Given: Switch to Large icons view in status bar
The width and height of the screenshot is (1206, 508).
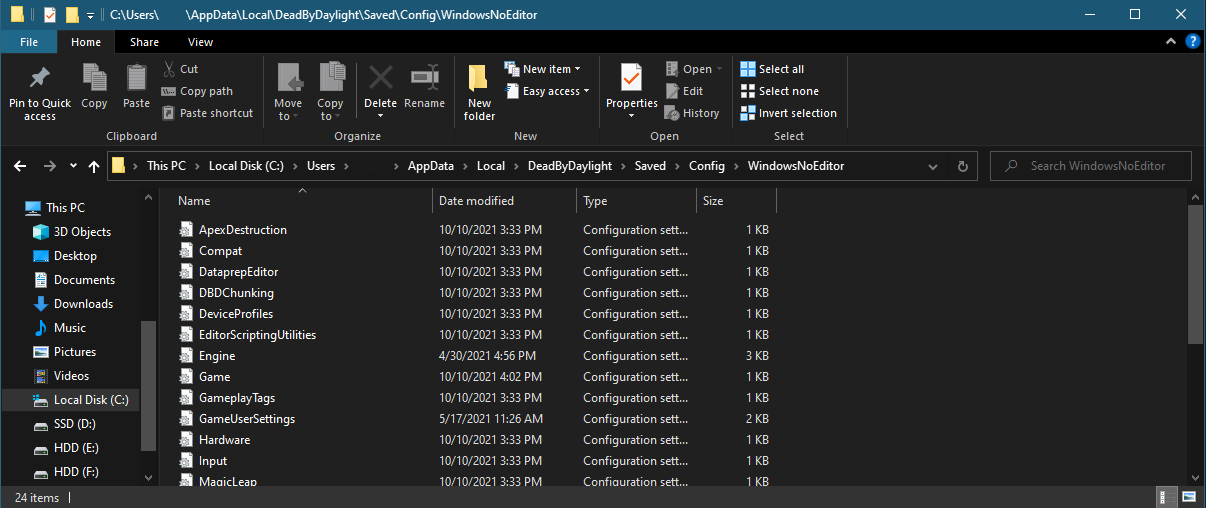Looking at the screenshot, I should coord(1188,497).
